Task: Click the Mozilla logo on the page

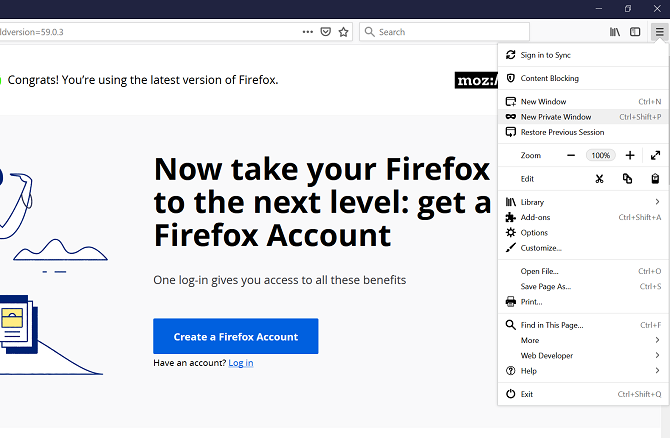Action: click(476, 80)
